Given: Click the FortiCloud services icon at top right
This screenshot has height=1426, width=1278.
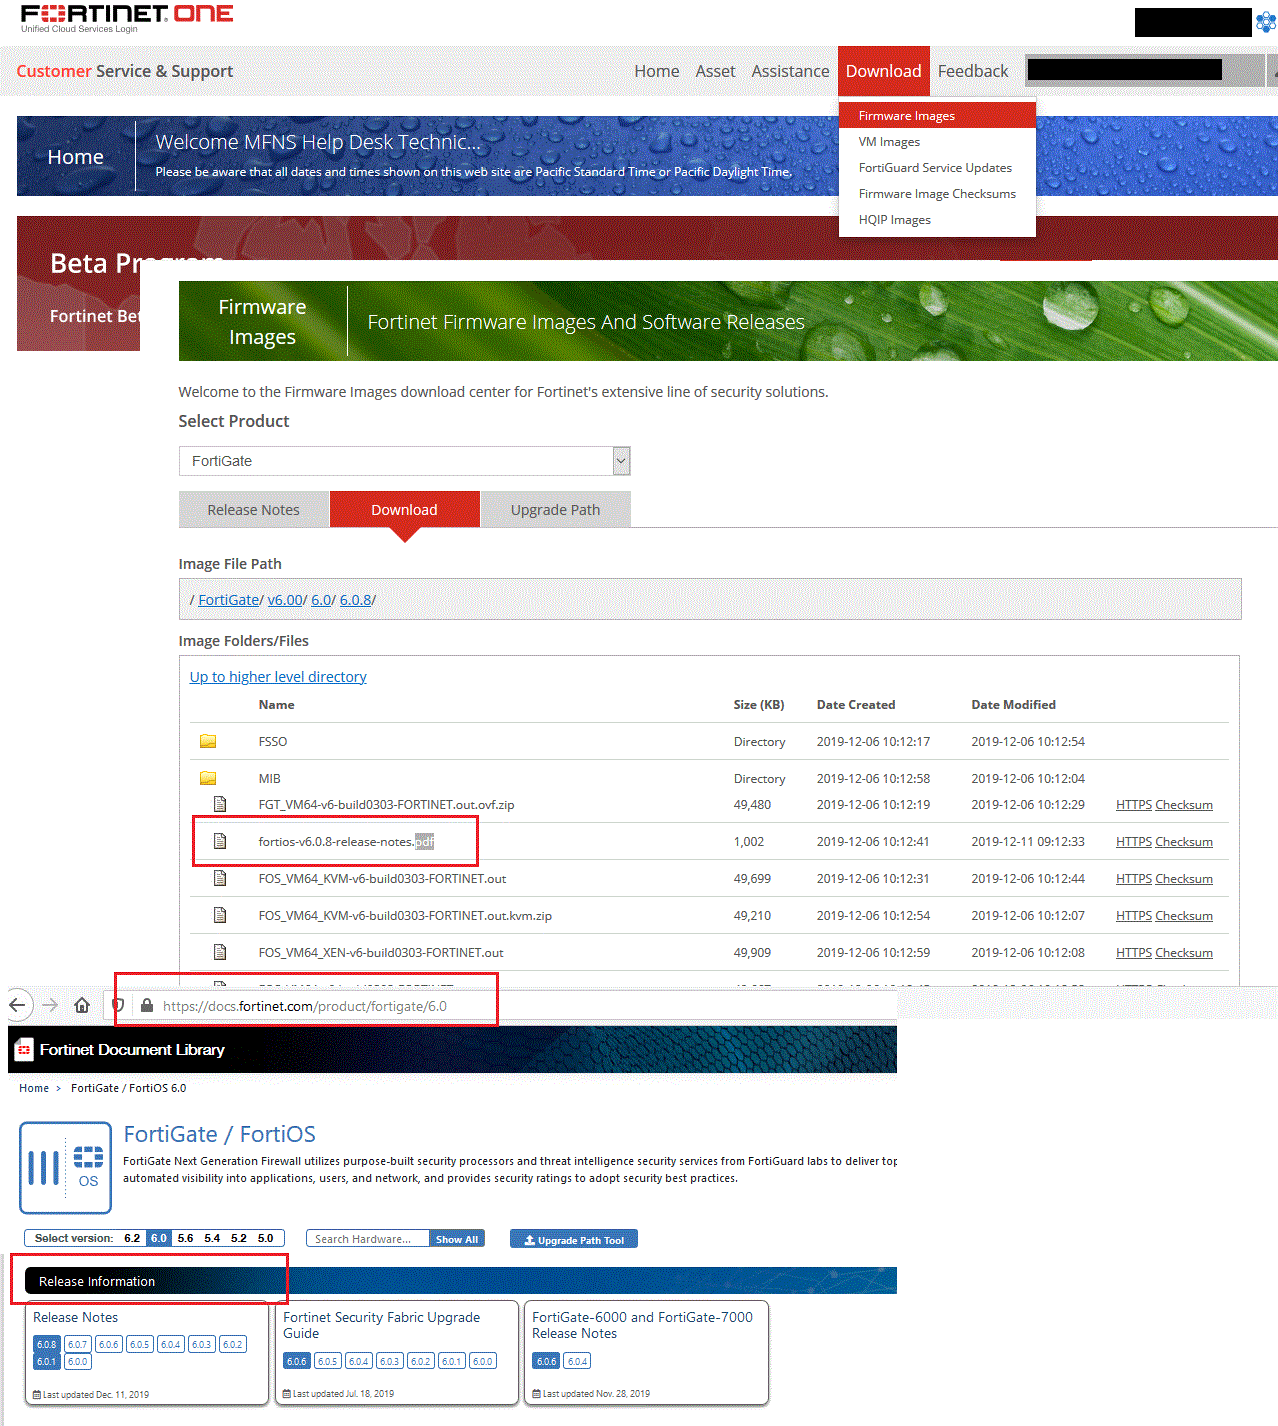Looking at the screenshot, I should coord(1265,22).
